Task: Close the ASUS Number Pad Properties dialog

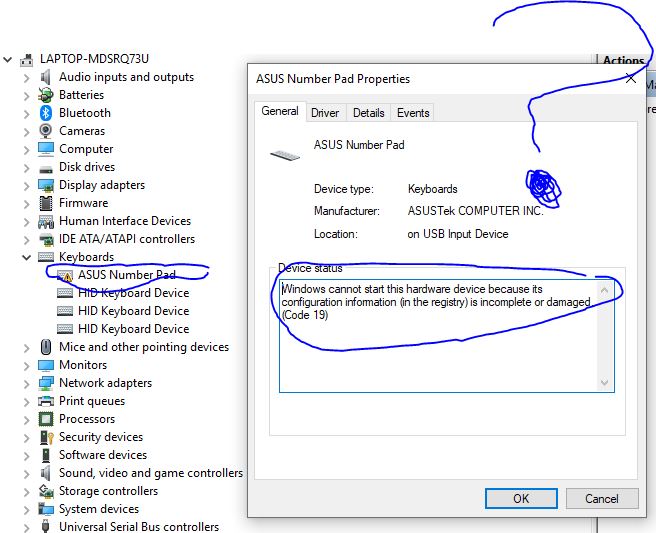Action: (630, 78)
